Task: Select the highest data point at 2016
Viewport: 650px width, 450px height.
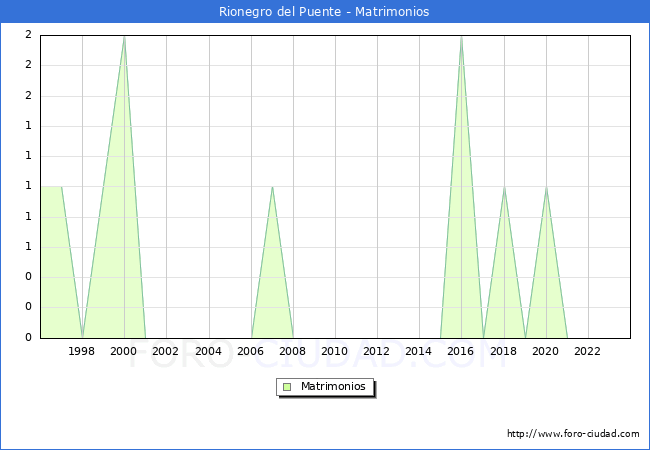Action: (x=461, y=37)
